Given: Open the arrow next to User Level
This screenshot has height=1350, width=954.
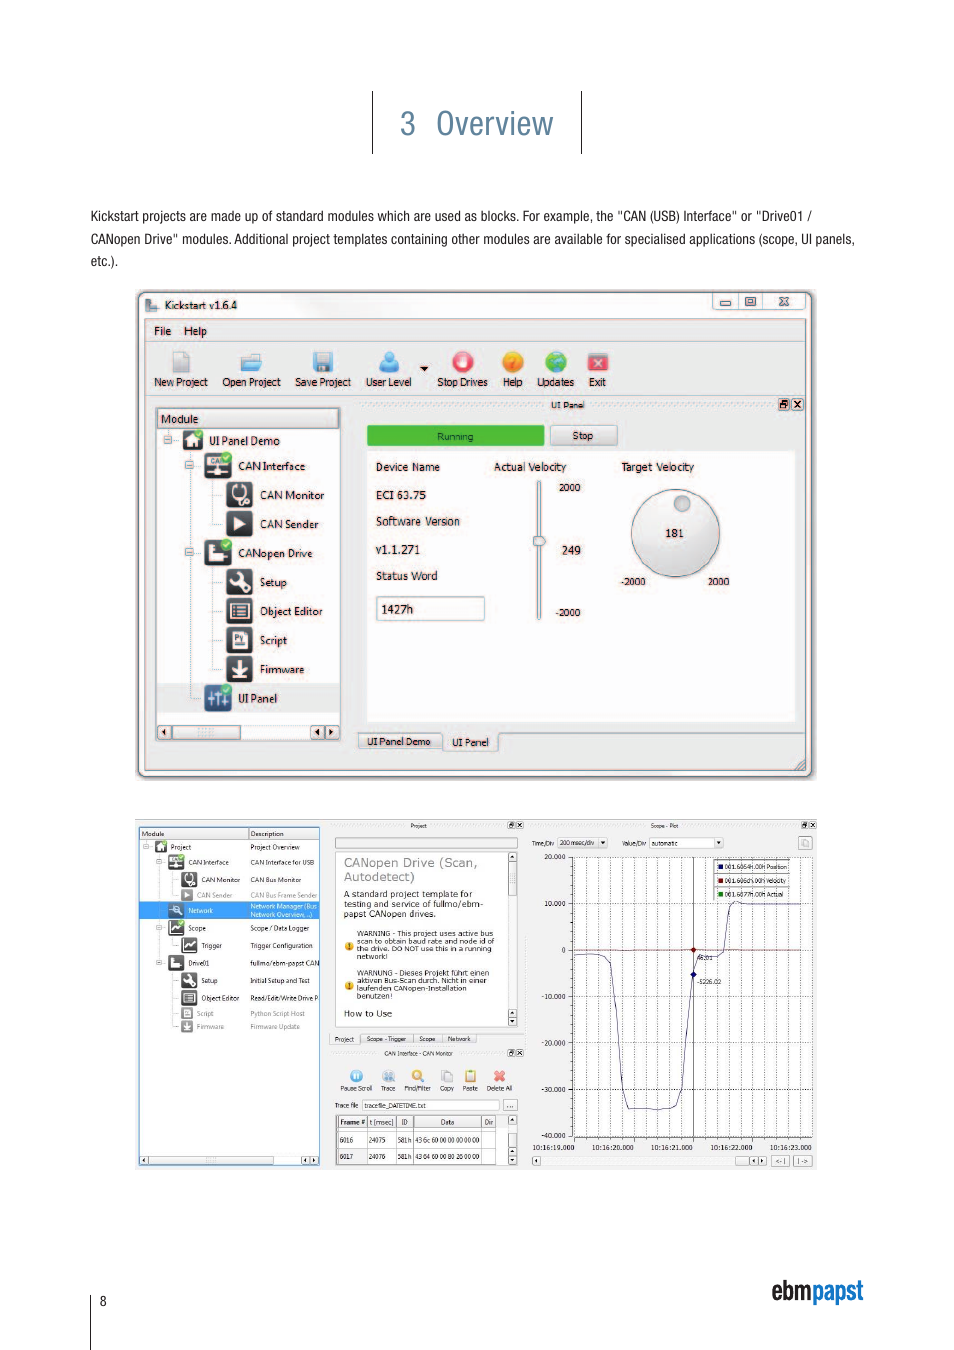Looking at the screenshot, I should tap(424, 368).
